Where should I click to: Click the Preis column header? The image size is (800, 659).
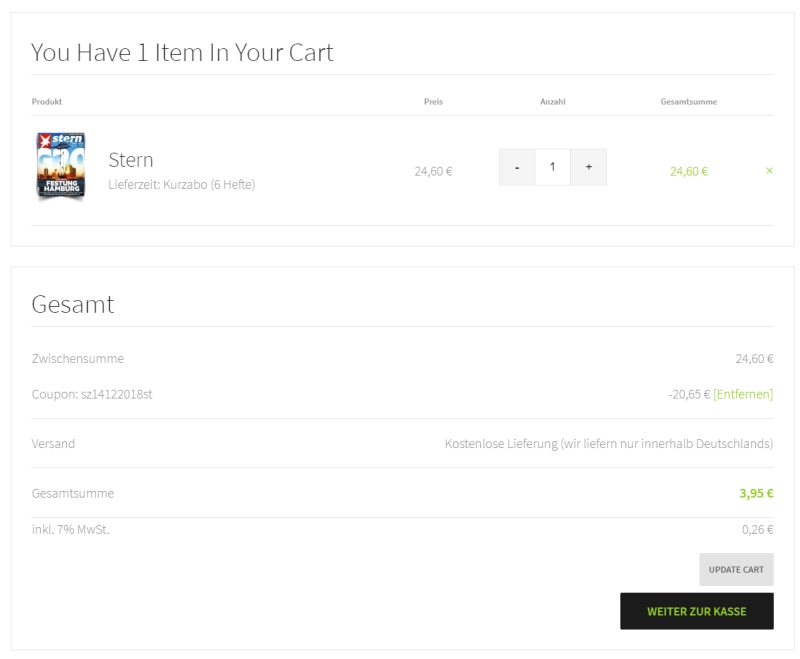coord(433,102)
